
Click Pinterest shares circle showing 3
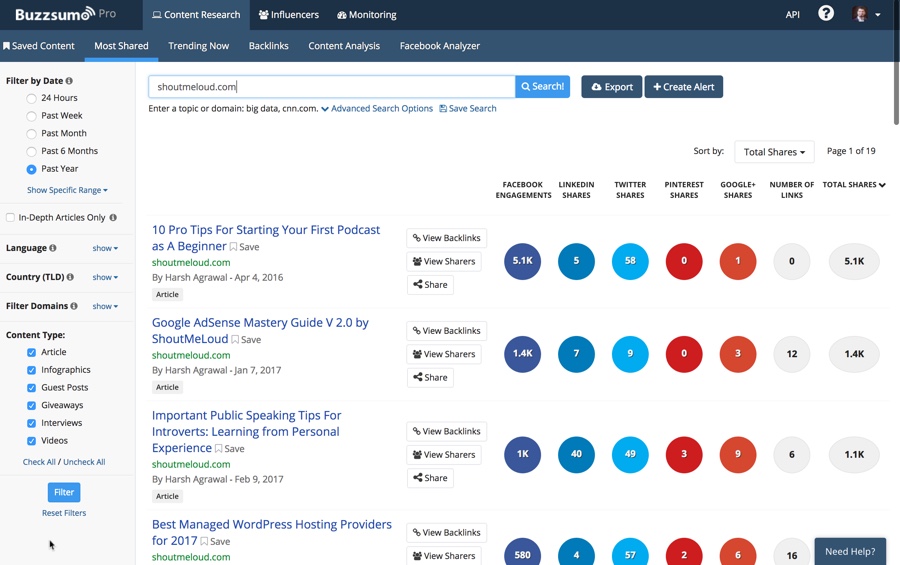[x=684, y=454]
